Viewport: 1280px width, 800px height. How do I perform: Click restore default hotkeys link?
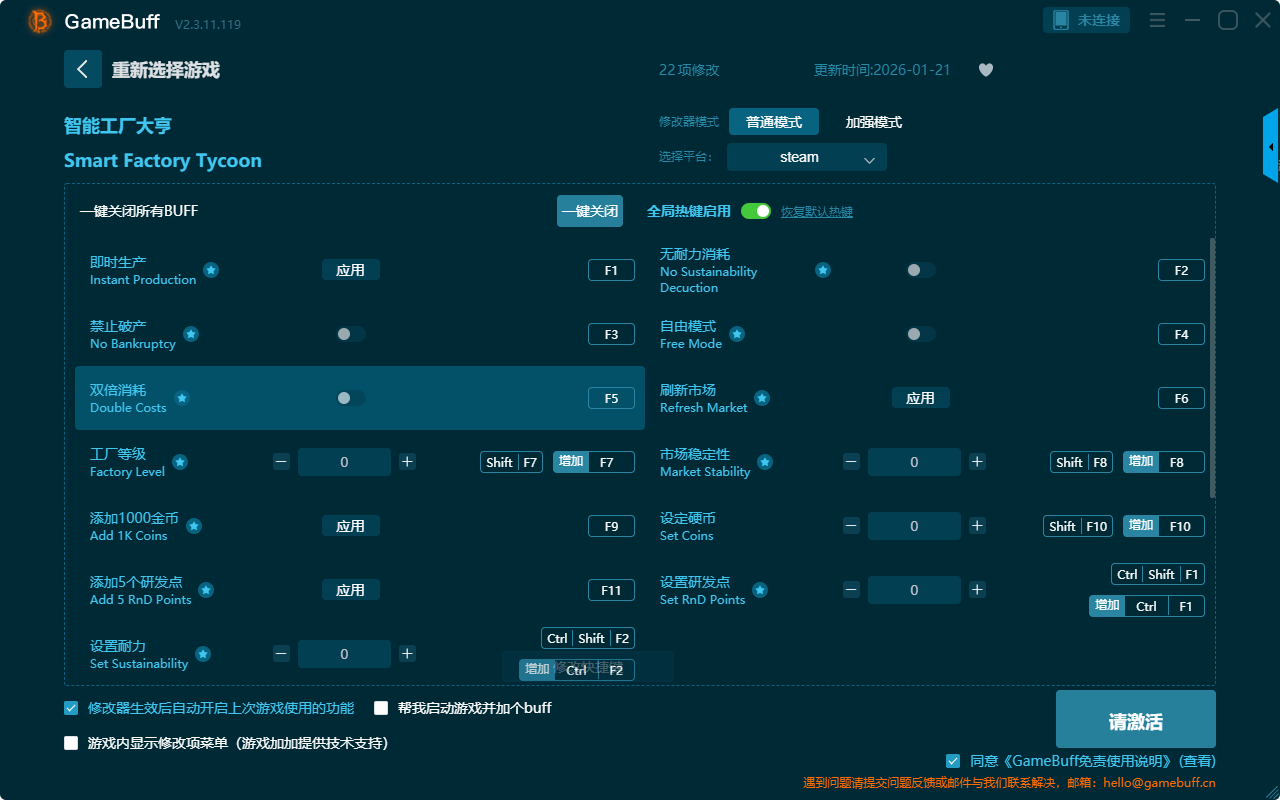click(816, 212)
